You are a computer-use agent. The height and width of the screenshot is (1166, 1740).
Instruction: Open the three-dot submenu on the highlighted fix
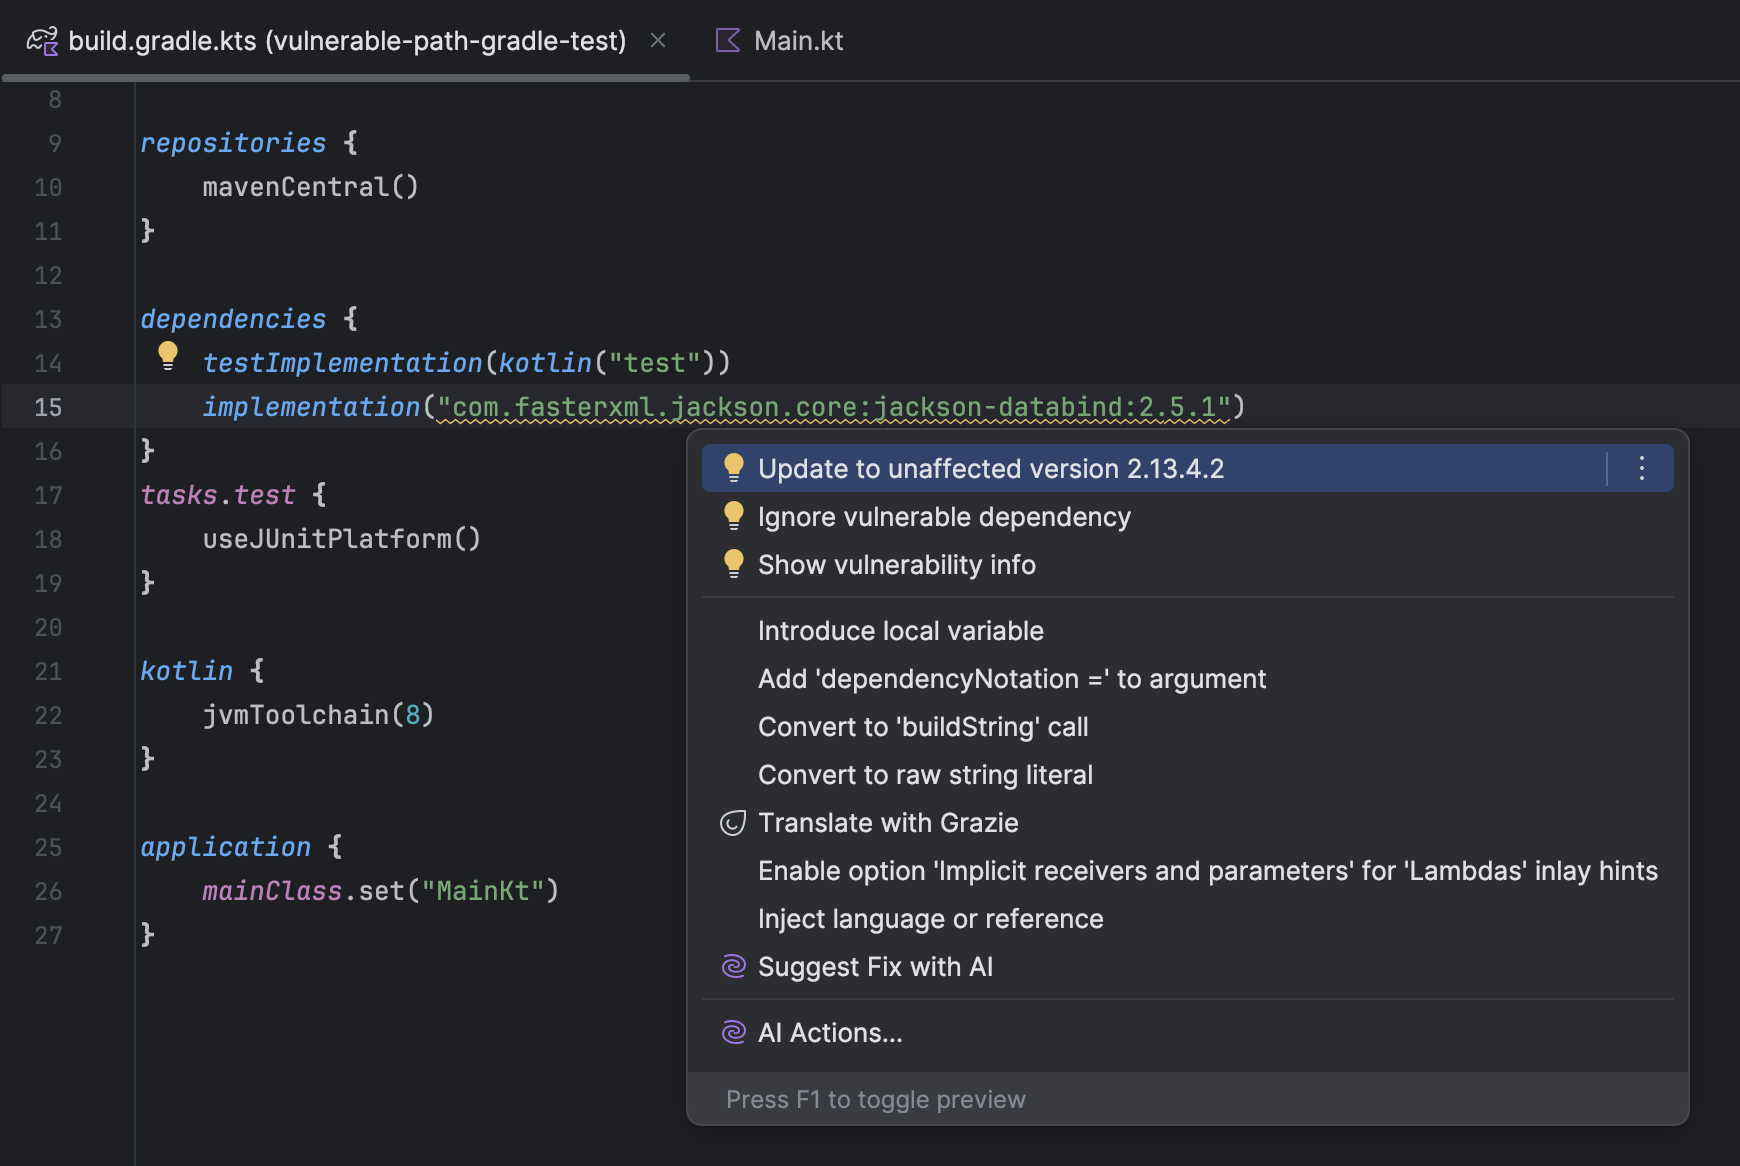click(x=1640, y=467)
